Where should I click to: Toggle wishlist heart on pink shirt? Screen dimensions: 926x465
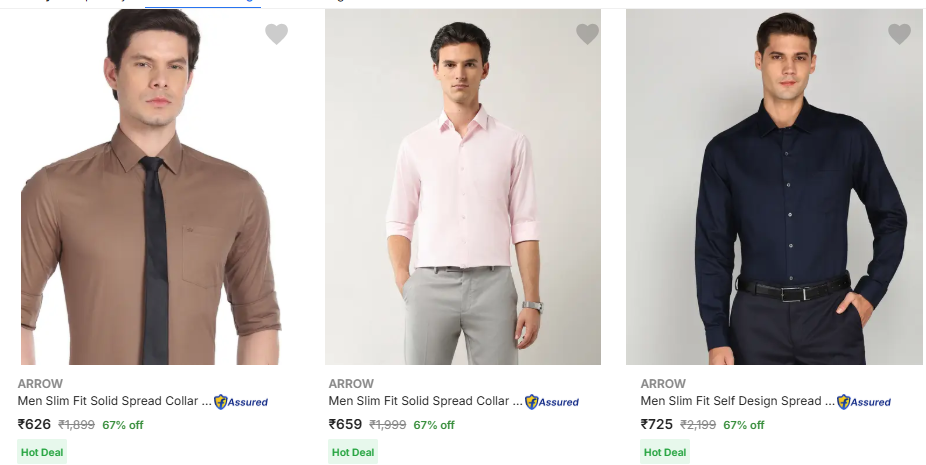[x=587, y=35]
